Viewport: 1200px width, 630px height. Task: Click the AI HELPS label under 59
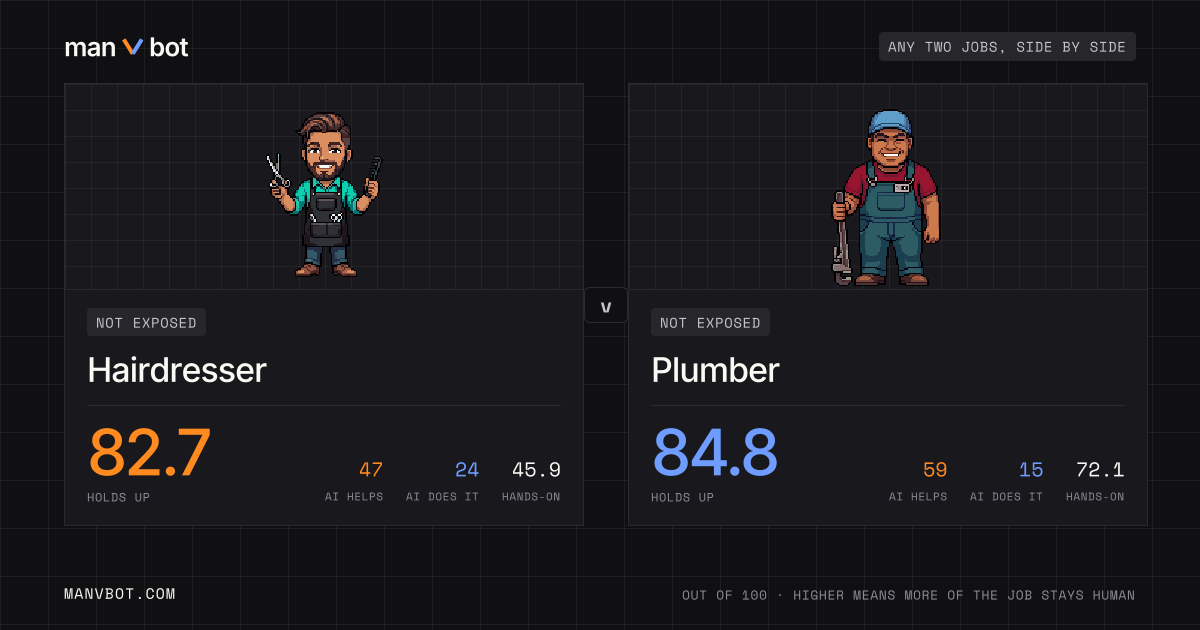click(918, 497)
